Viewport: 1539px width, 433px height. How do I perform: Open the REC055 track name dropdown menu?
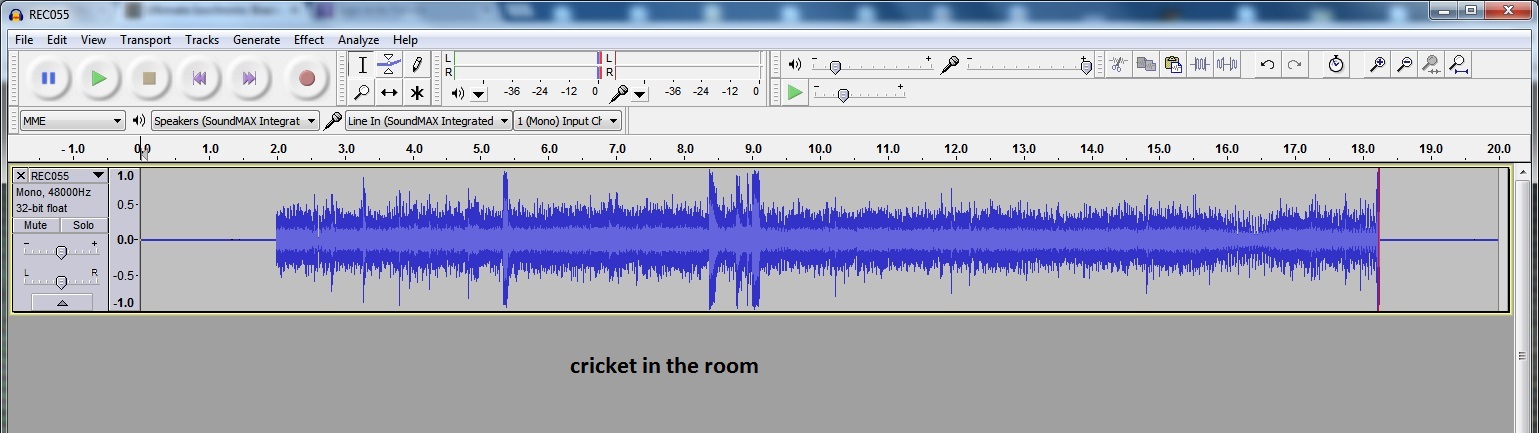(x=97, y=176)
